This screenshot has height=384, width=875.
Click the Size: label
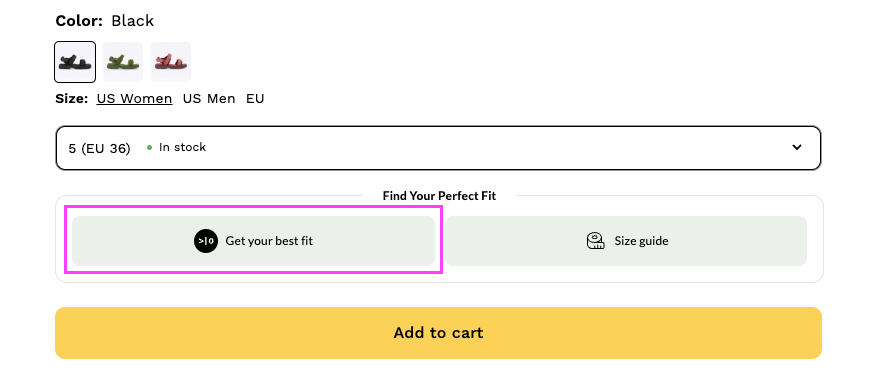coord(71,99)
